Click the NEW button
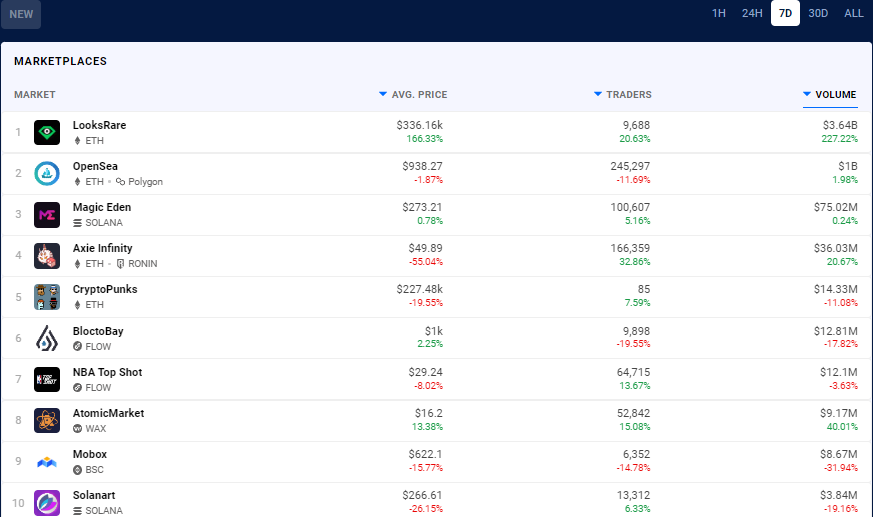Viewport: 873px width, 517px height. pos(21,14)
